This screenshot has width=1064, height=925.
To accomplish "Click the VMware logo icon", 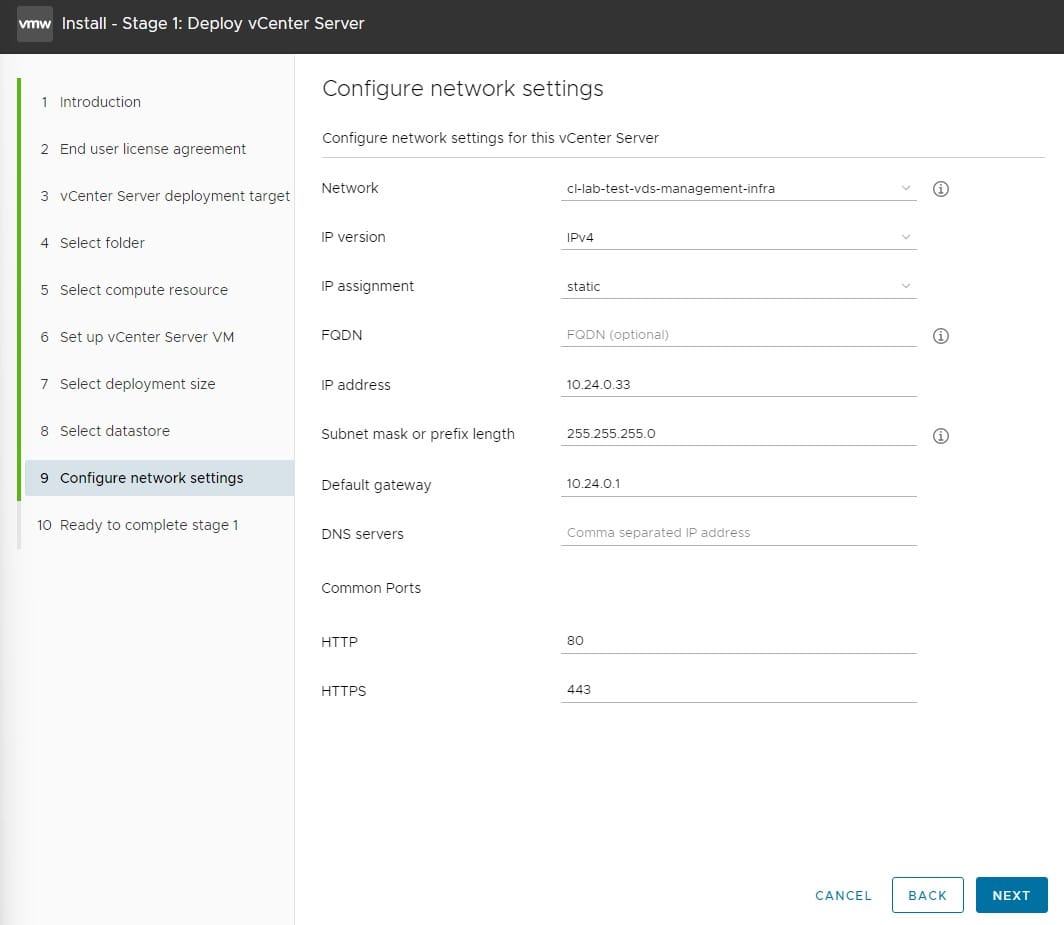I will point(35,24).
